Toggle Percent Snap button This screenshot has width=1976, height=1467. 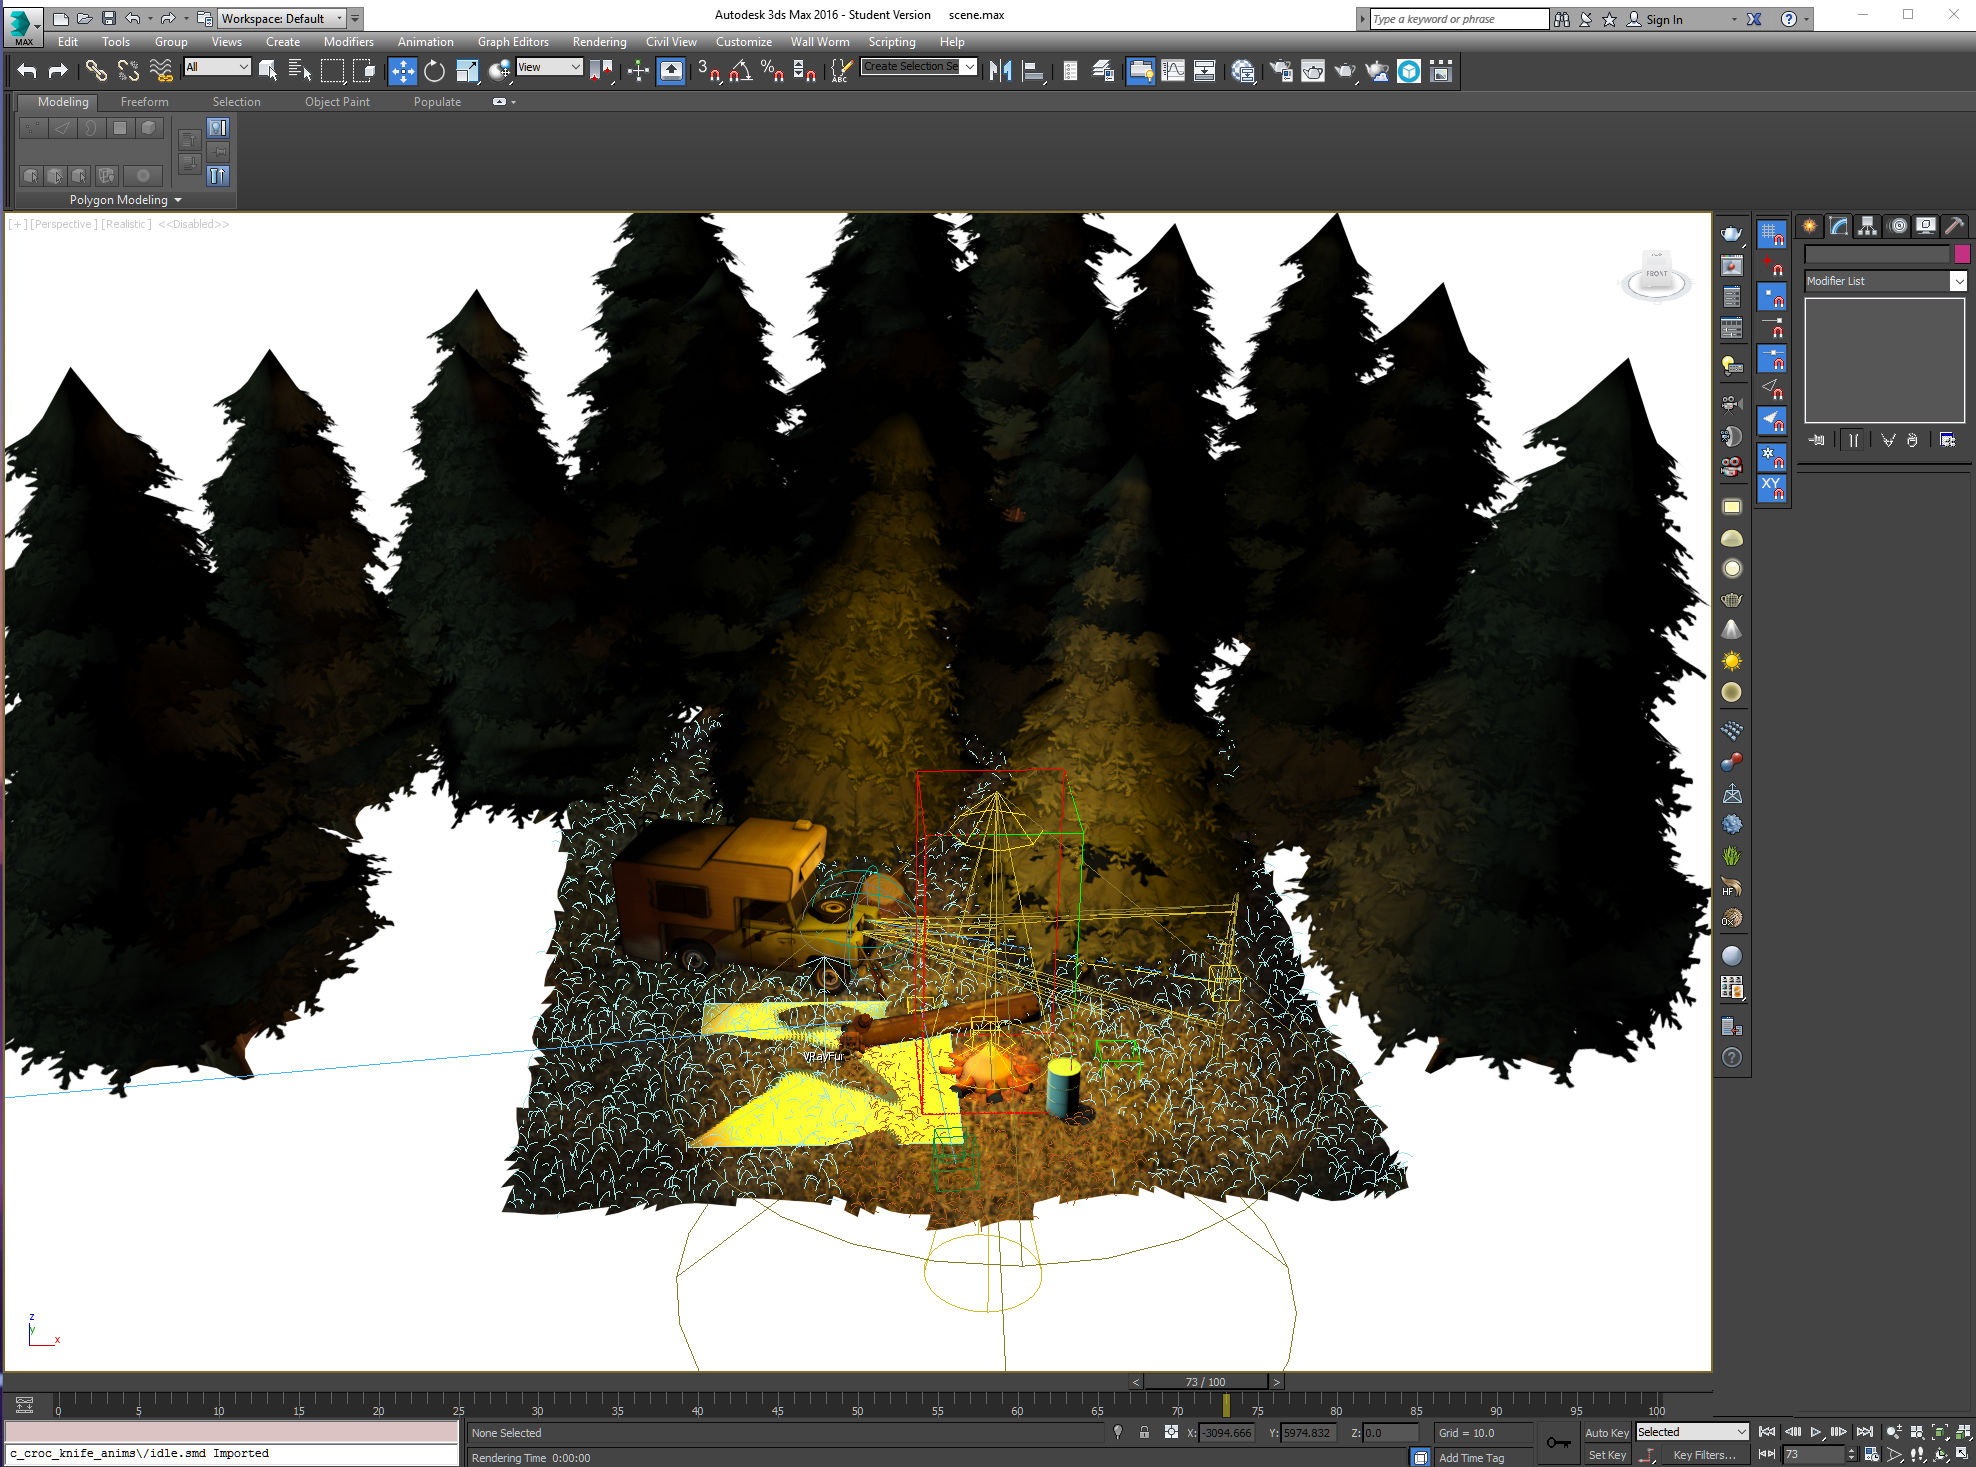point(772,70)
